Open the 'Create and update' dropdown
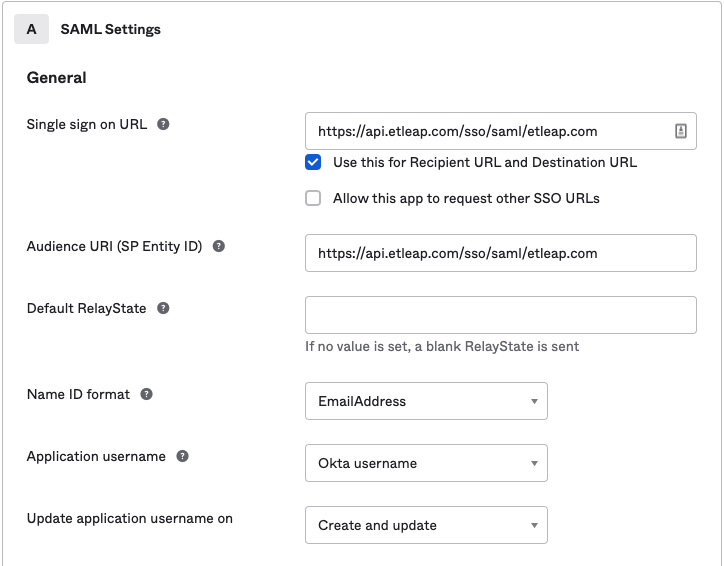Screen dimensions: 724x566 tap(426, 525)
